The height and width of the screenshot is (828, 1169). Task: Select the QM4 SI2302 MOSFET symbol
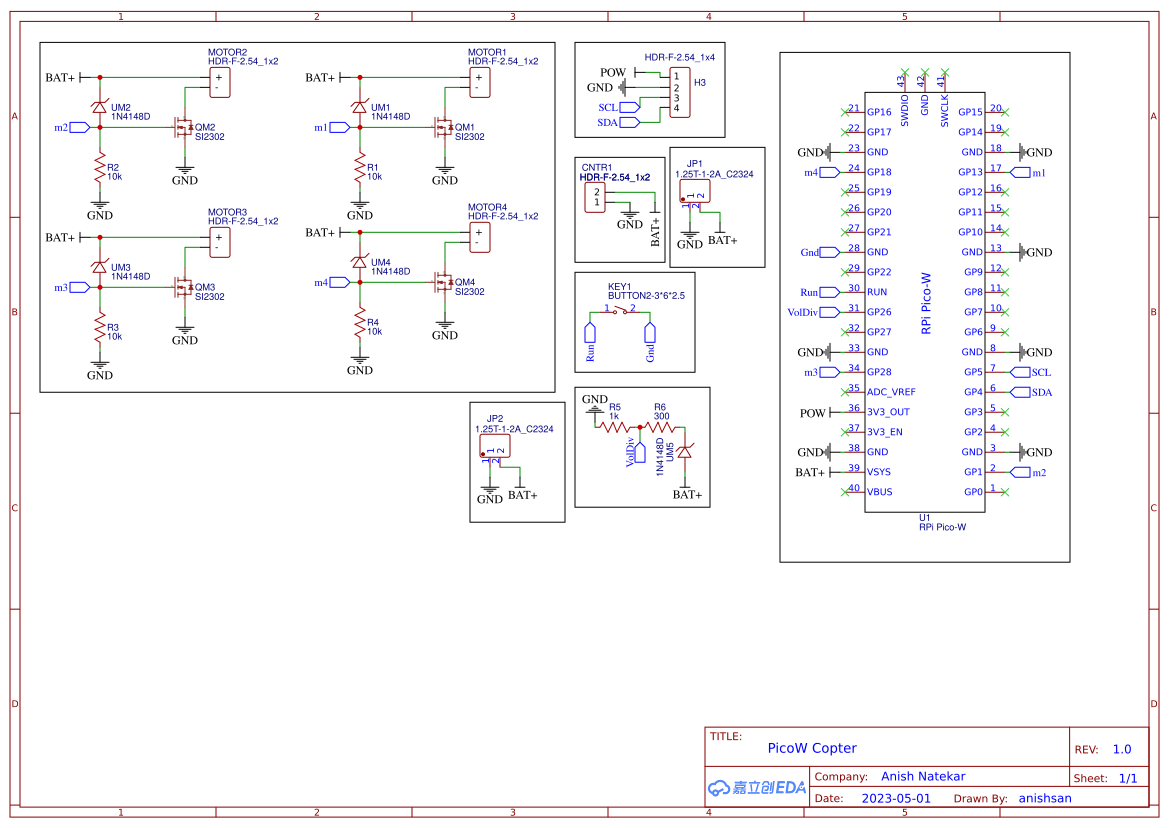tap(444, 282)
